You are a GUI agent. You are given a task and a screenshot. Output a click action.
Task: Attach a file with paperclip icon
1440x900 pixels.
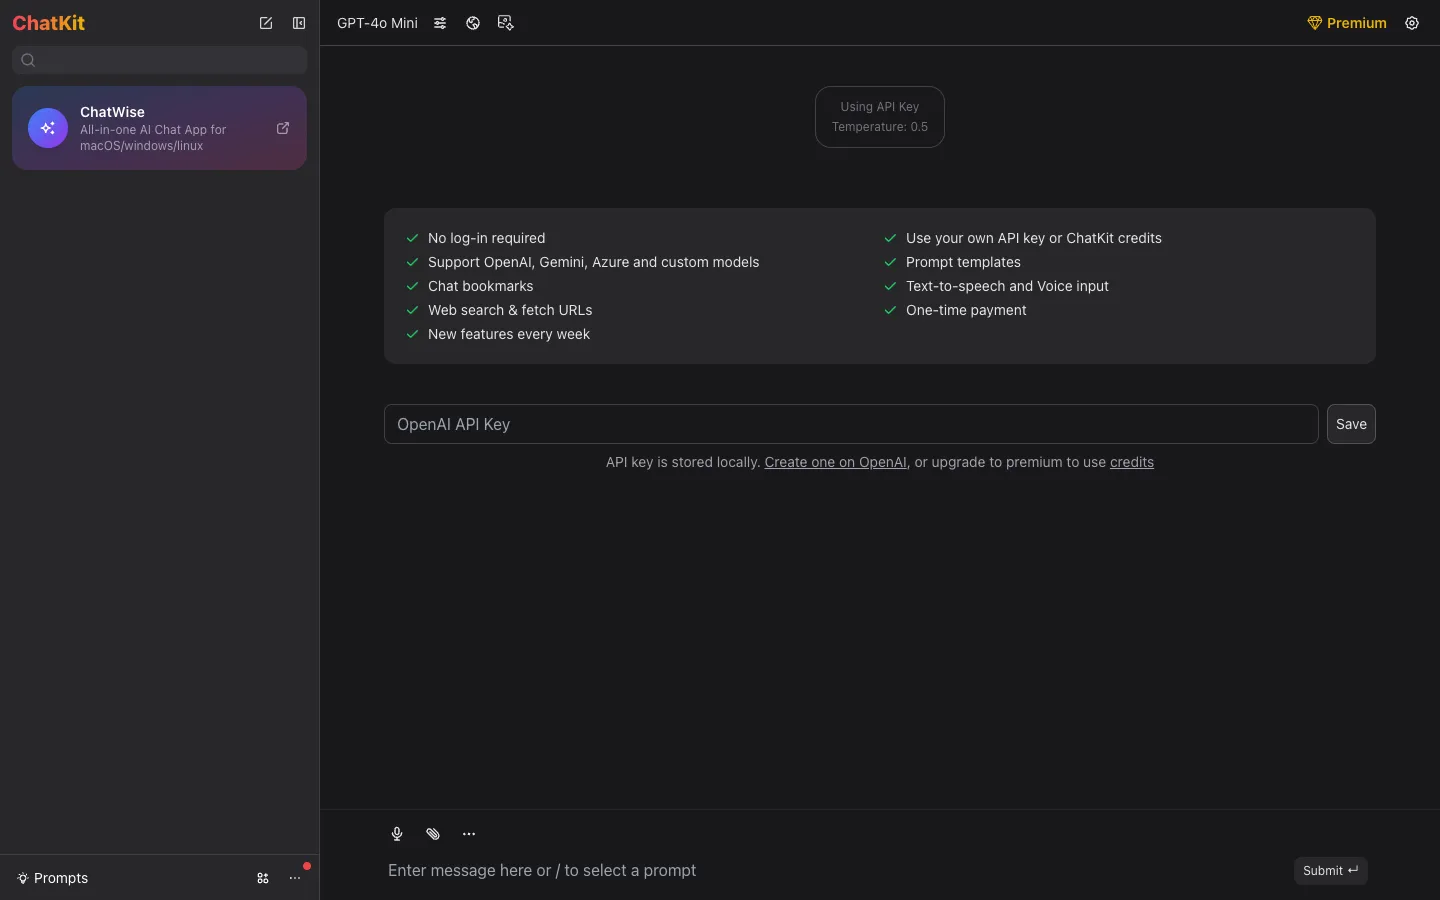(x=433, y=834)
